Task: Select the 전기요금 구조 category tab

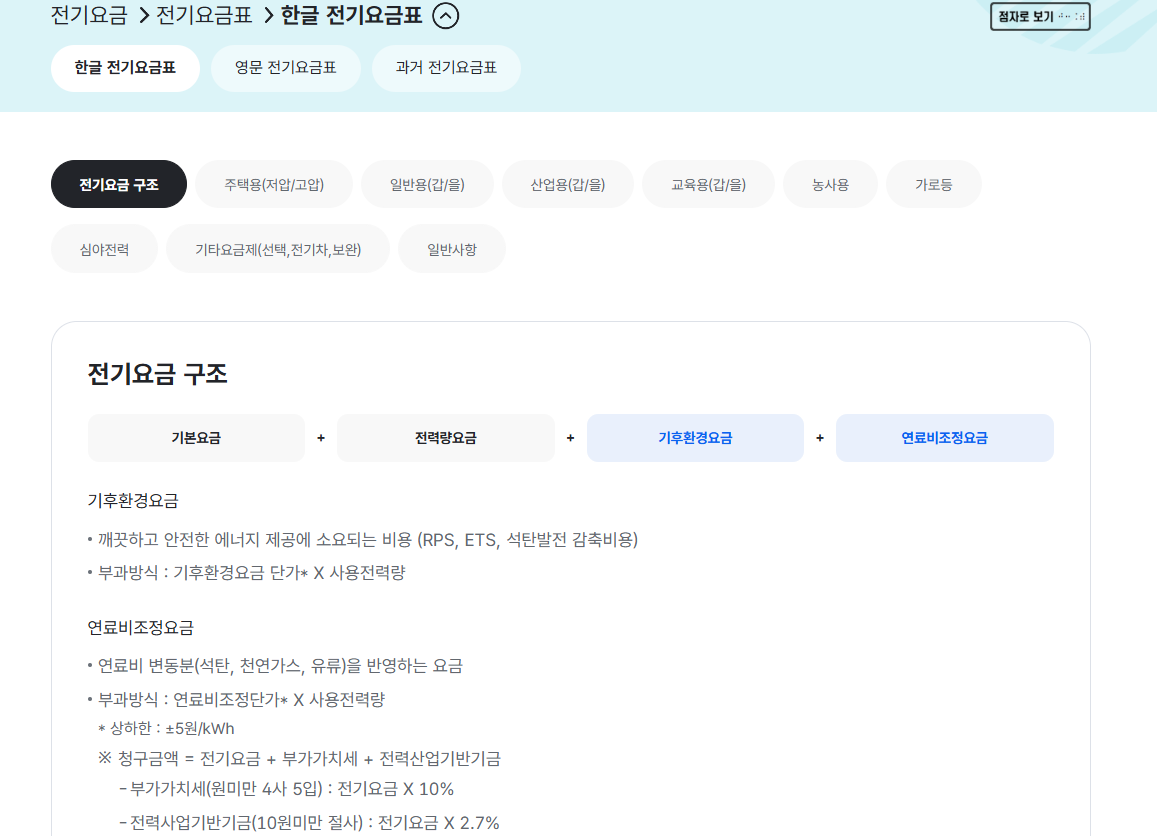Action: [119, 184]
